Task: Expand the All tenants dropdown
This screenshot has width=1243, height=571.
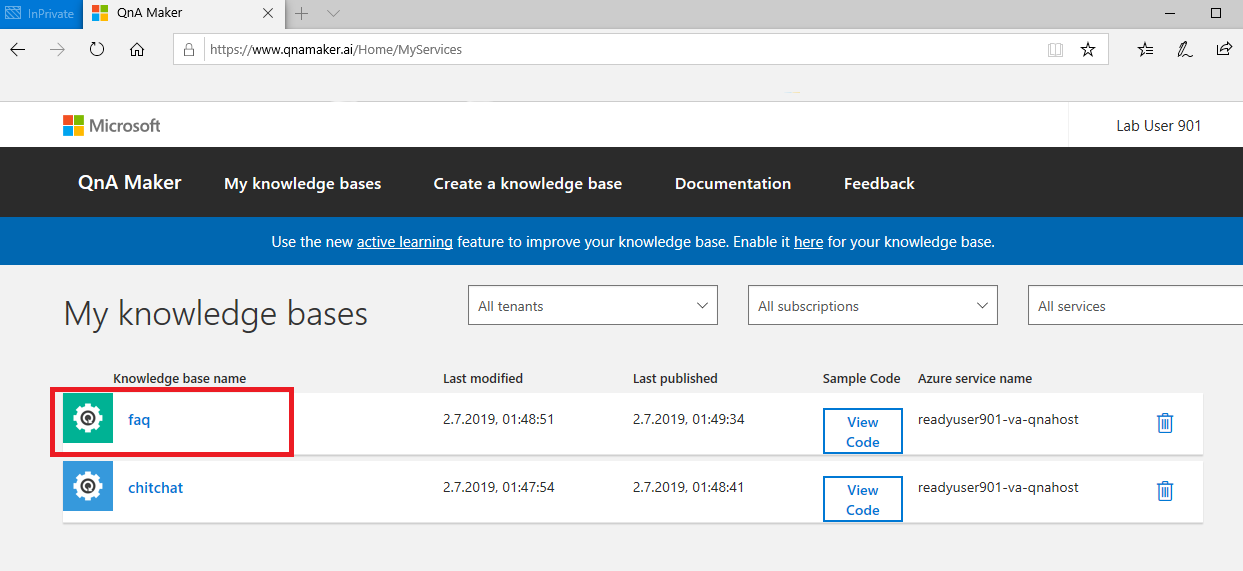Action: pos(593,305)
